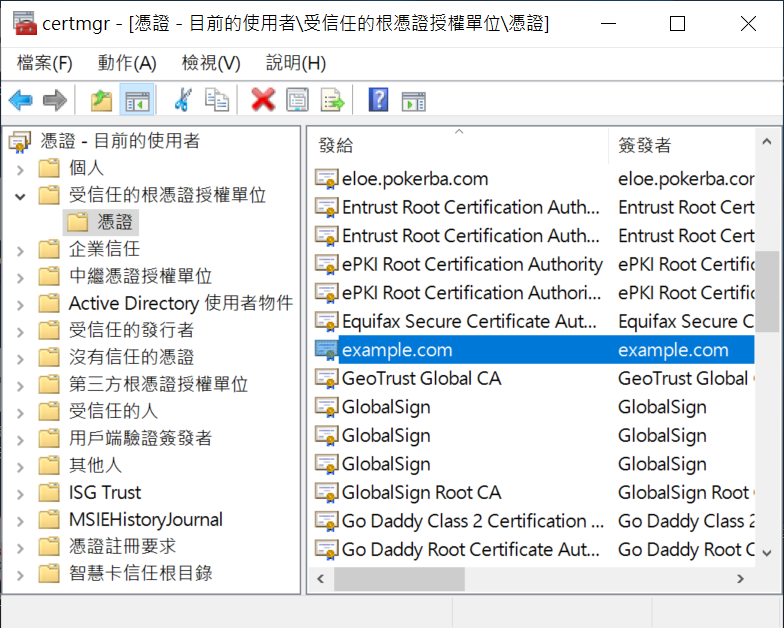
Task: Expand the Active Directory 使用者物件 node
Action: 20,305
